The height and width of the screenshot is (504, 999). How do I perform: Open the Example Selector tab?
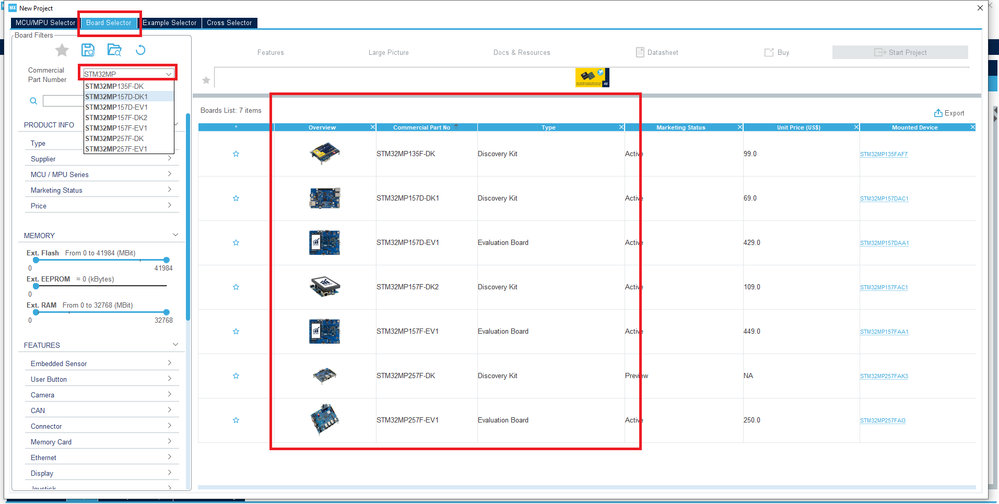pyautogui.click(x=169, y=23)
